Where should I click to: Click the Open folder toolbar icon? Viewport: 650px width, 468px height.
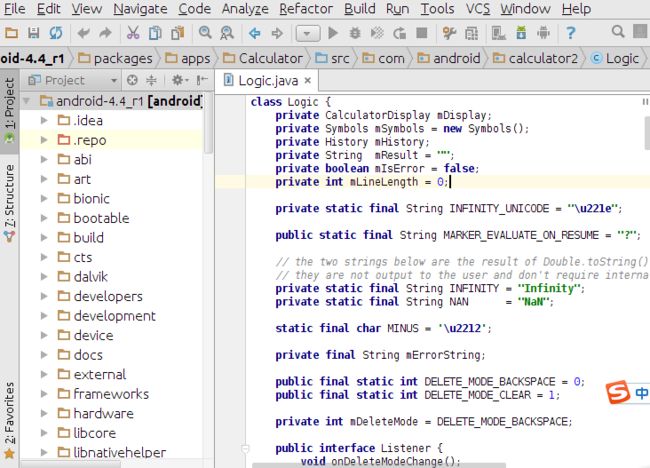point(11,32)
